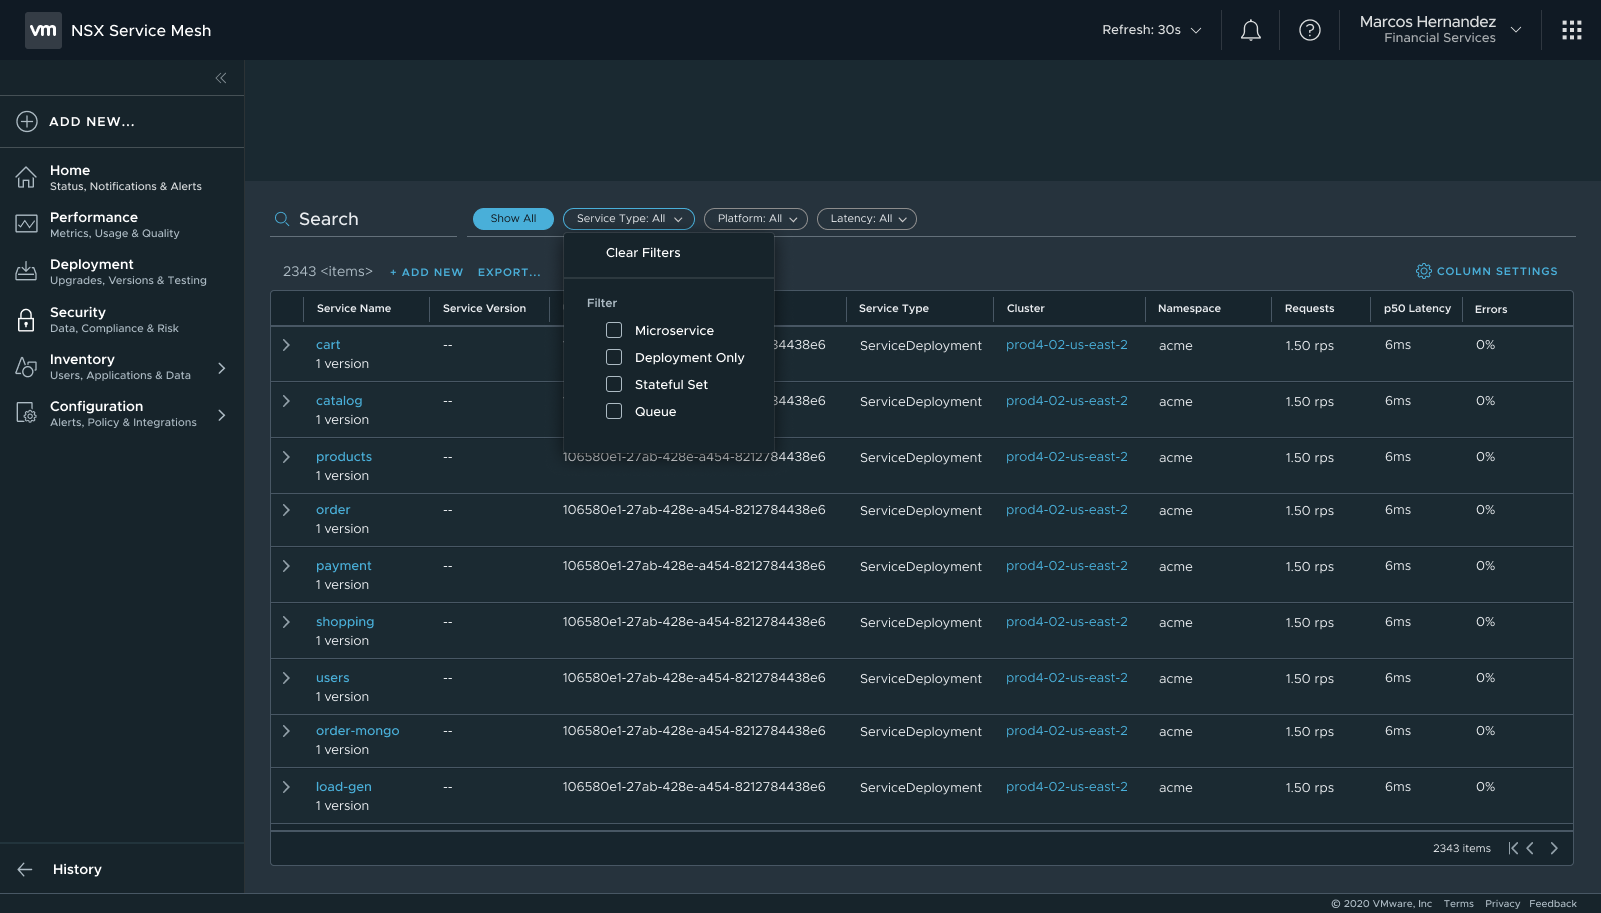Open cluster link in the shopping row
Viewport: 1601px width, 913px height.
point(1067,622)
